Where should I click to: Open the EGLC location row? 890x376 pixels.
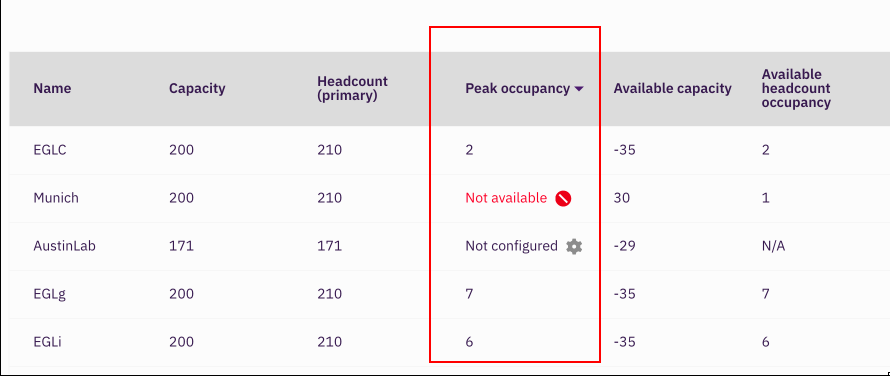click(x=450, y=151)
